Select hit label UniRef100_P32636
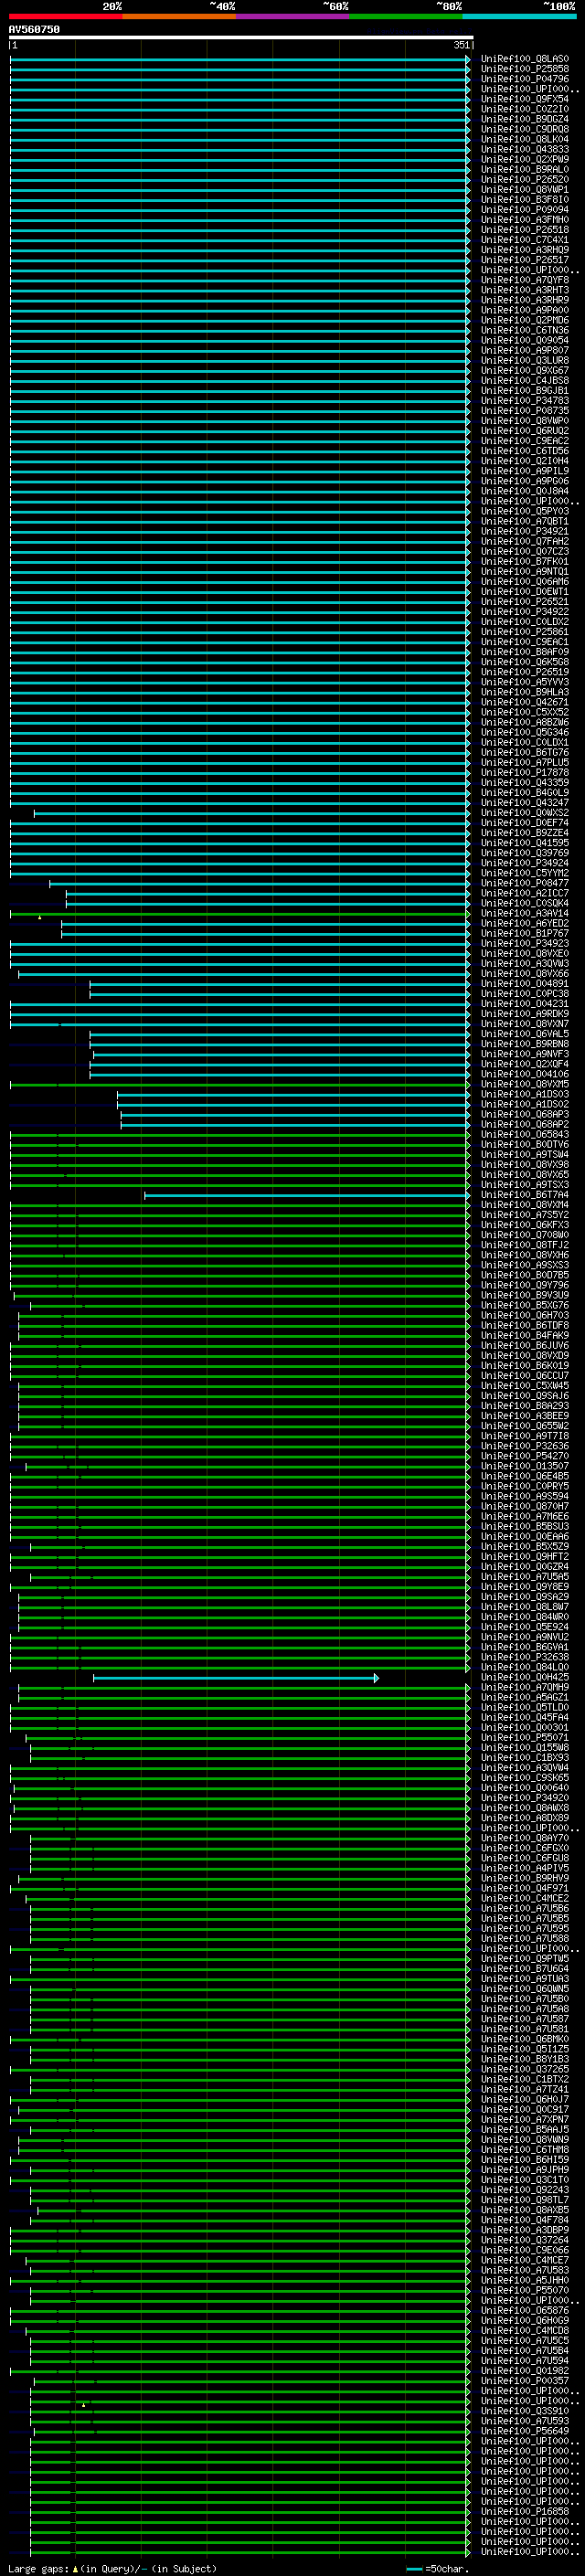 pos(525,1446)
